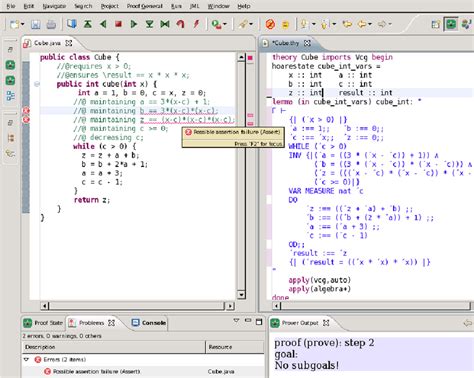This screenshot has width=474, height=378.
Task: Click the yellow square toolbar icon
Action: (285, 24)
